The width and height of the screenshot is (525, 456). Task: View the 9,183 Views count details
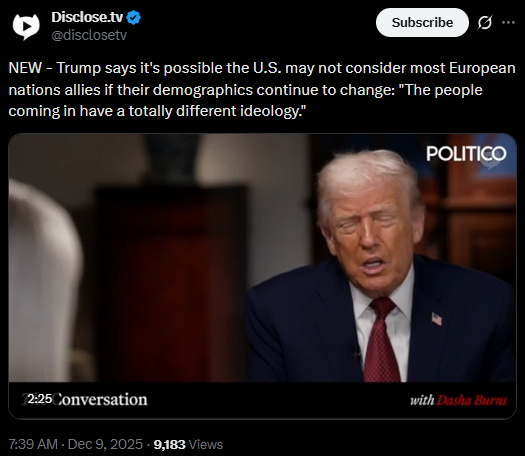188,444
